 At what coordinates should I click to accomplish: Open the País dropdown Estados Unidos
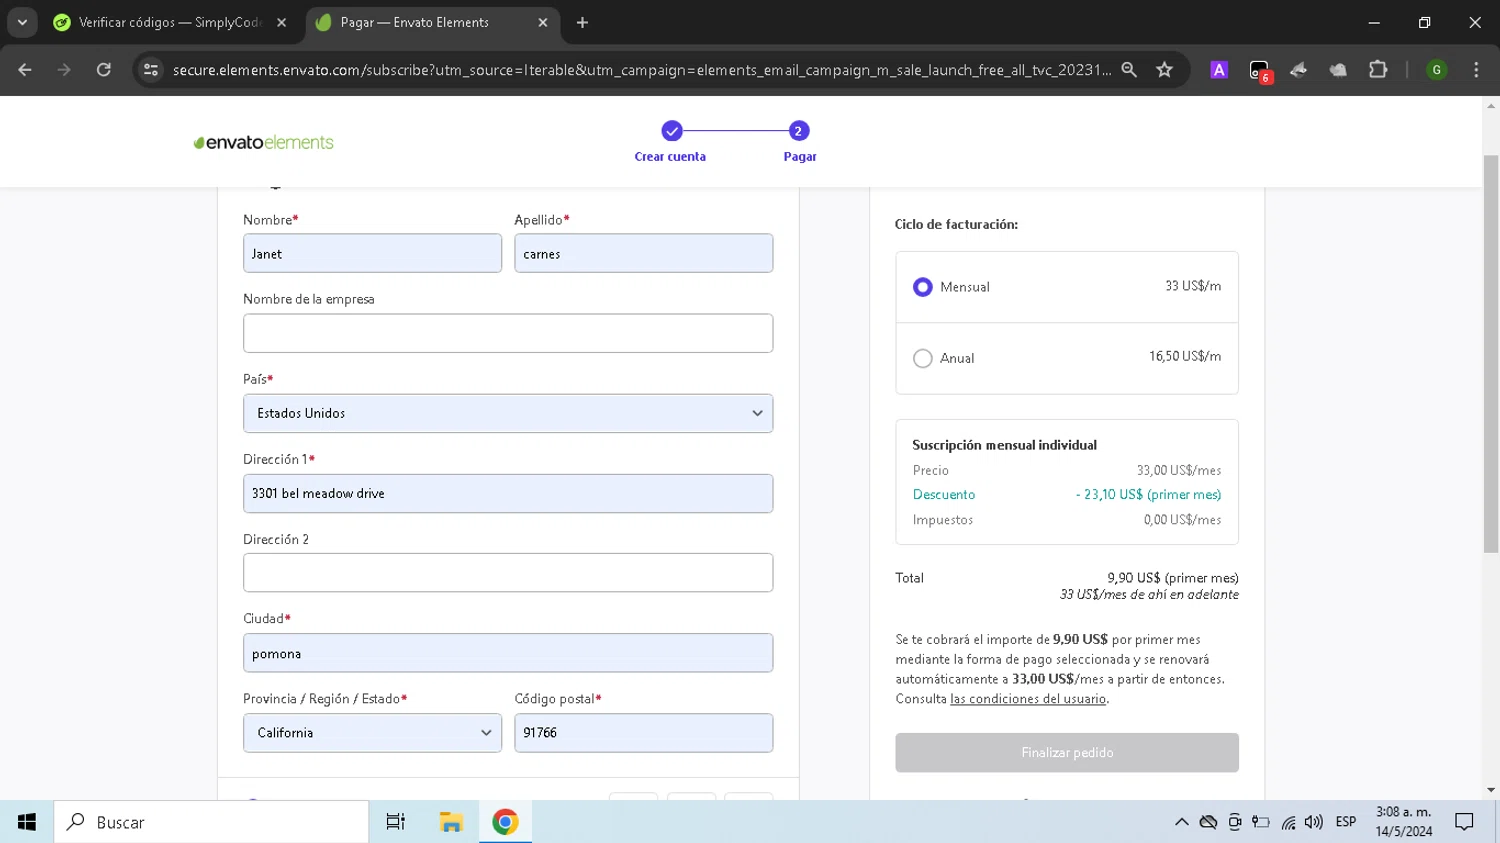508,413
